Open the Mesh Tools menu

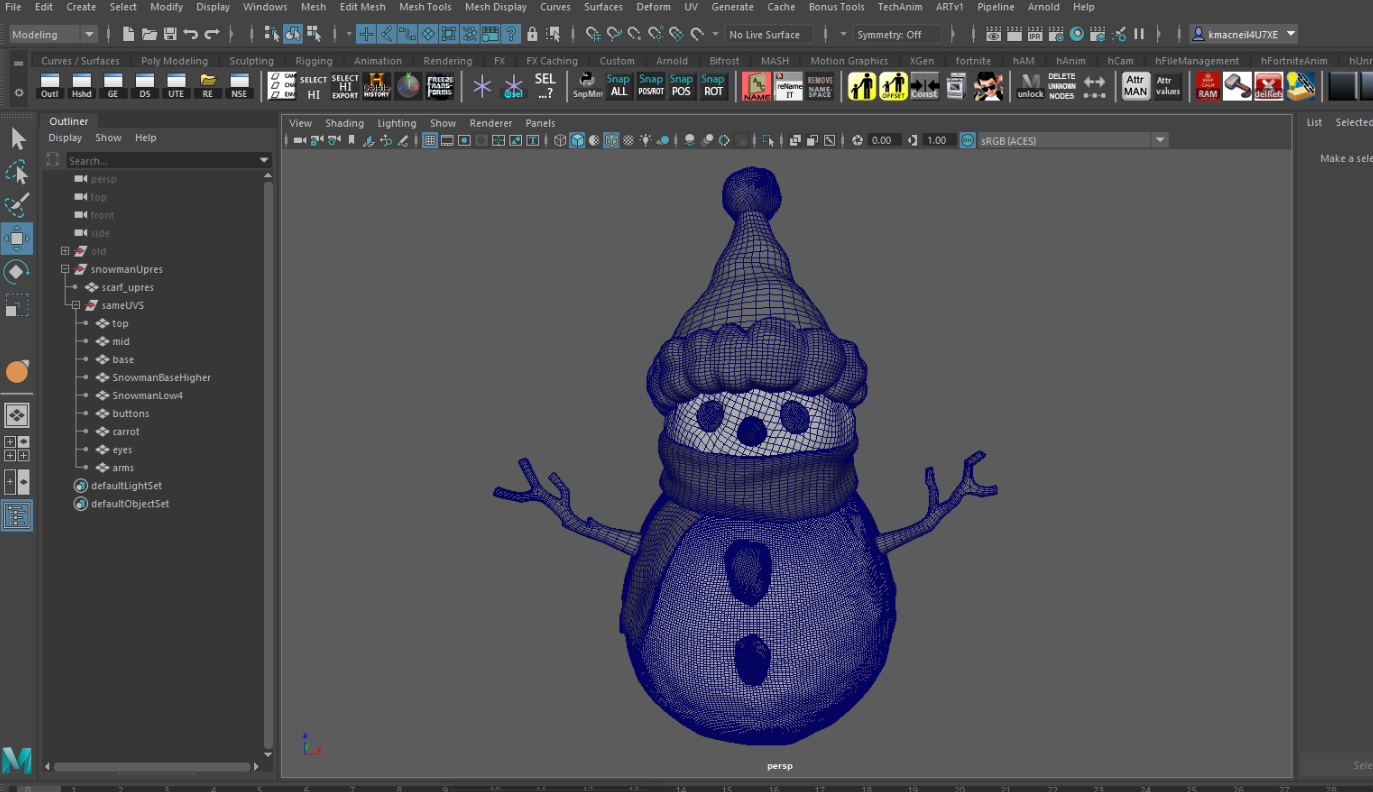coord(425,7)
